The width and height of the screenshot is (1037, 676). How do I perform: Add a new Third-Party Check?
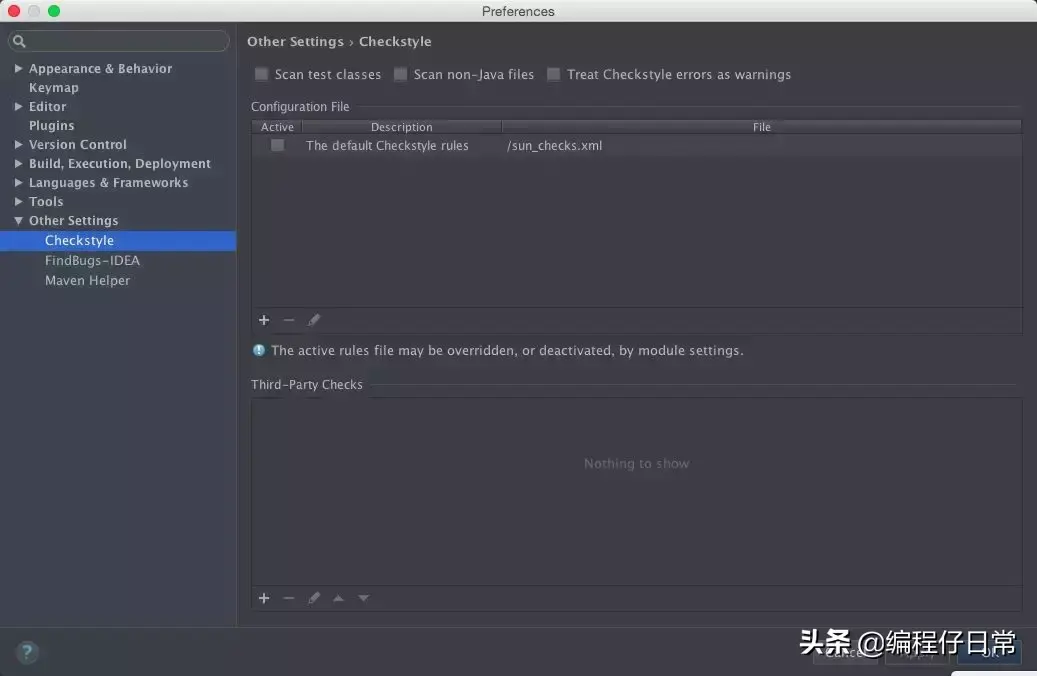click(x=263, y=597)
